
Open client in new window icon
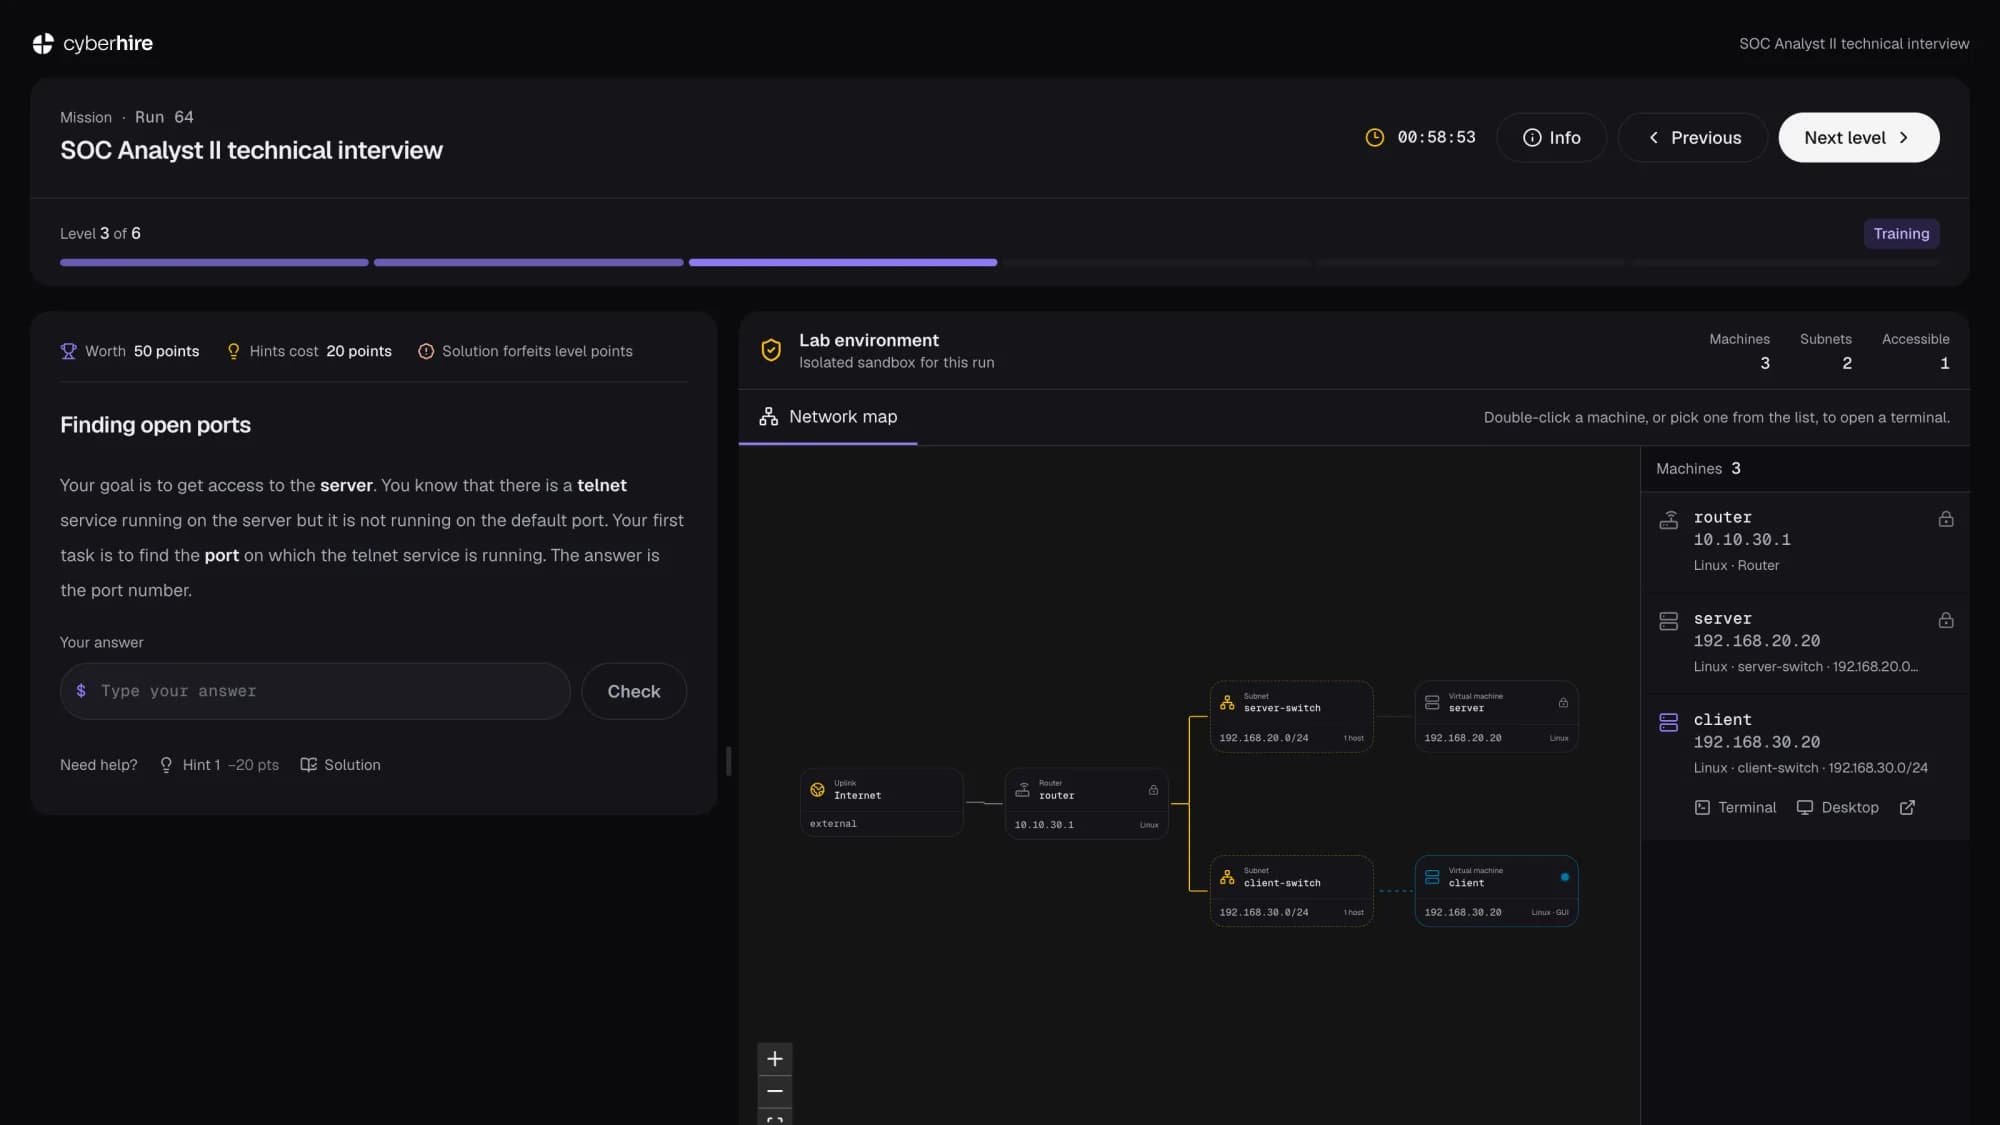coord(1907,807)
